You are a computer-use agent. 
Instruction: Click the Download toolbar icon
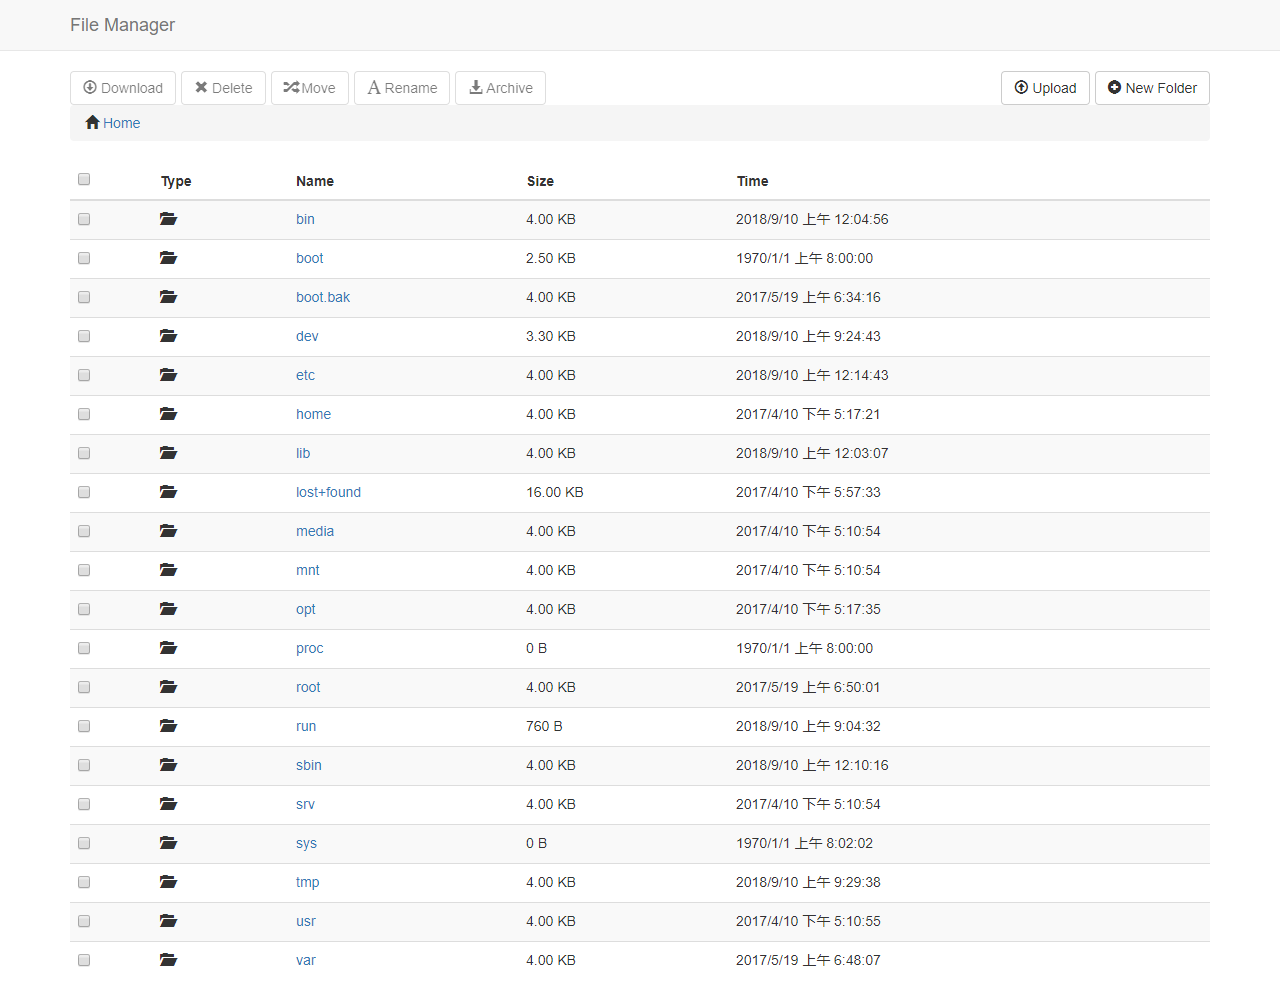click(x=91, y=88)
